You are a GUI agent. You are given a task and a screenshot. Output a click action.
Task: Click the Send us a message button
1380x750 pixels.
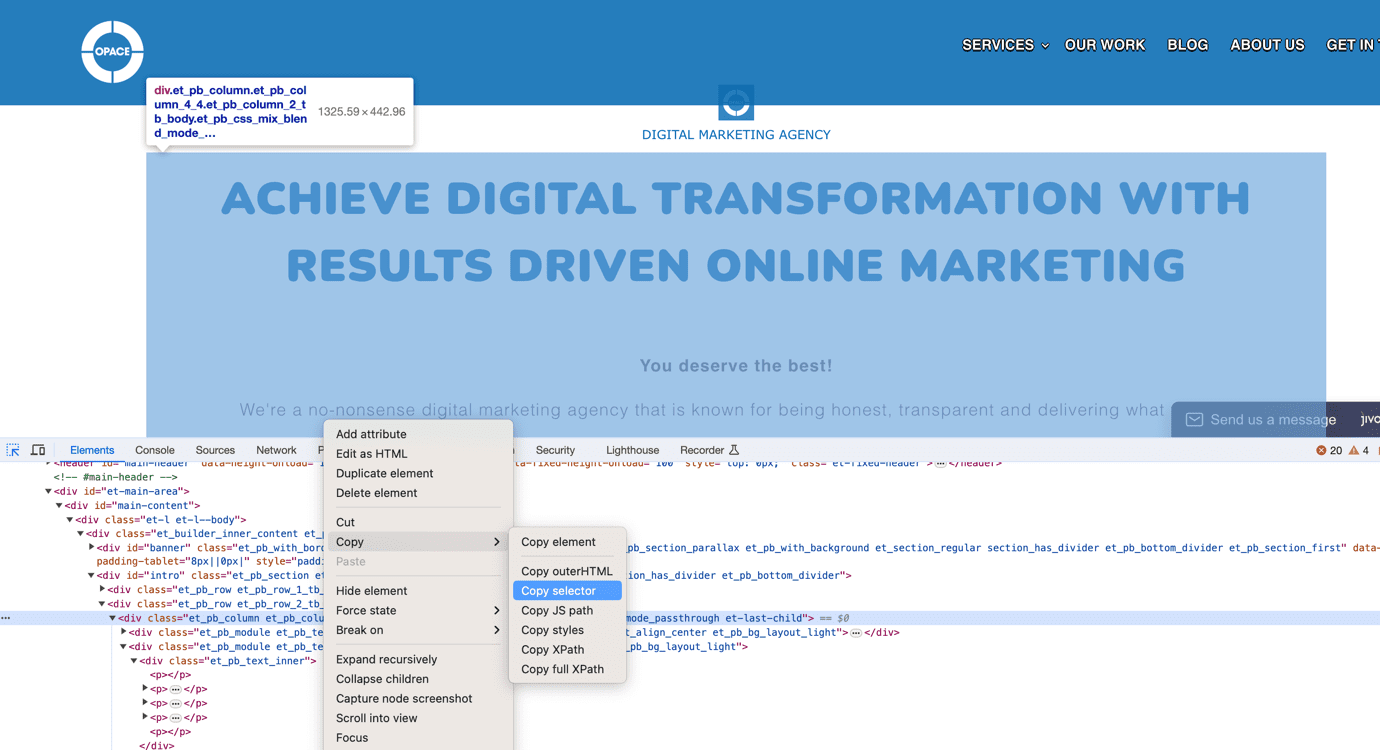[1272, 420]
